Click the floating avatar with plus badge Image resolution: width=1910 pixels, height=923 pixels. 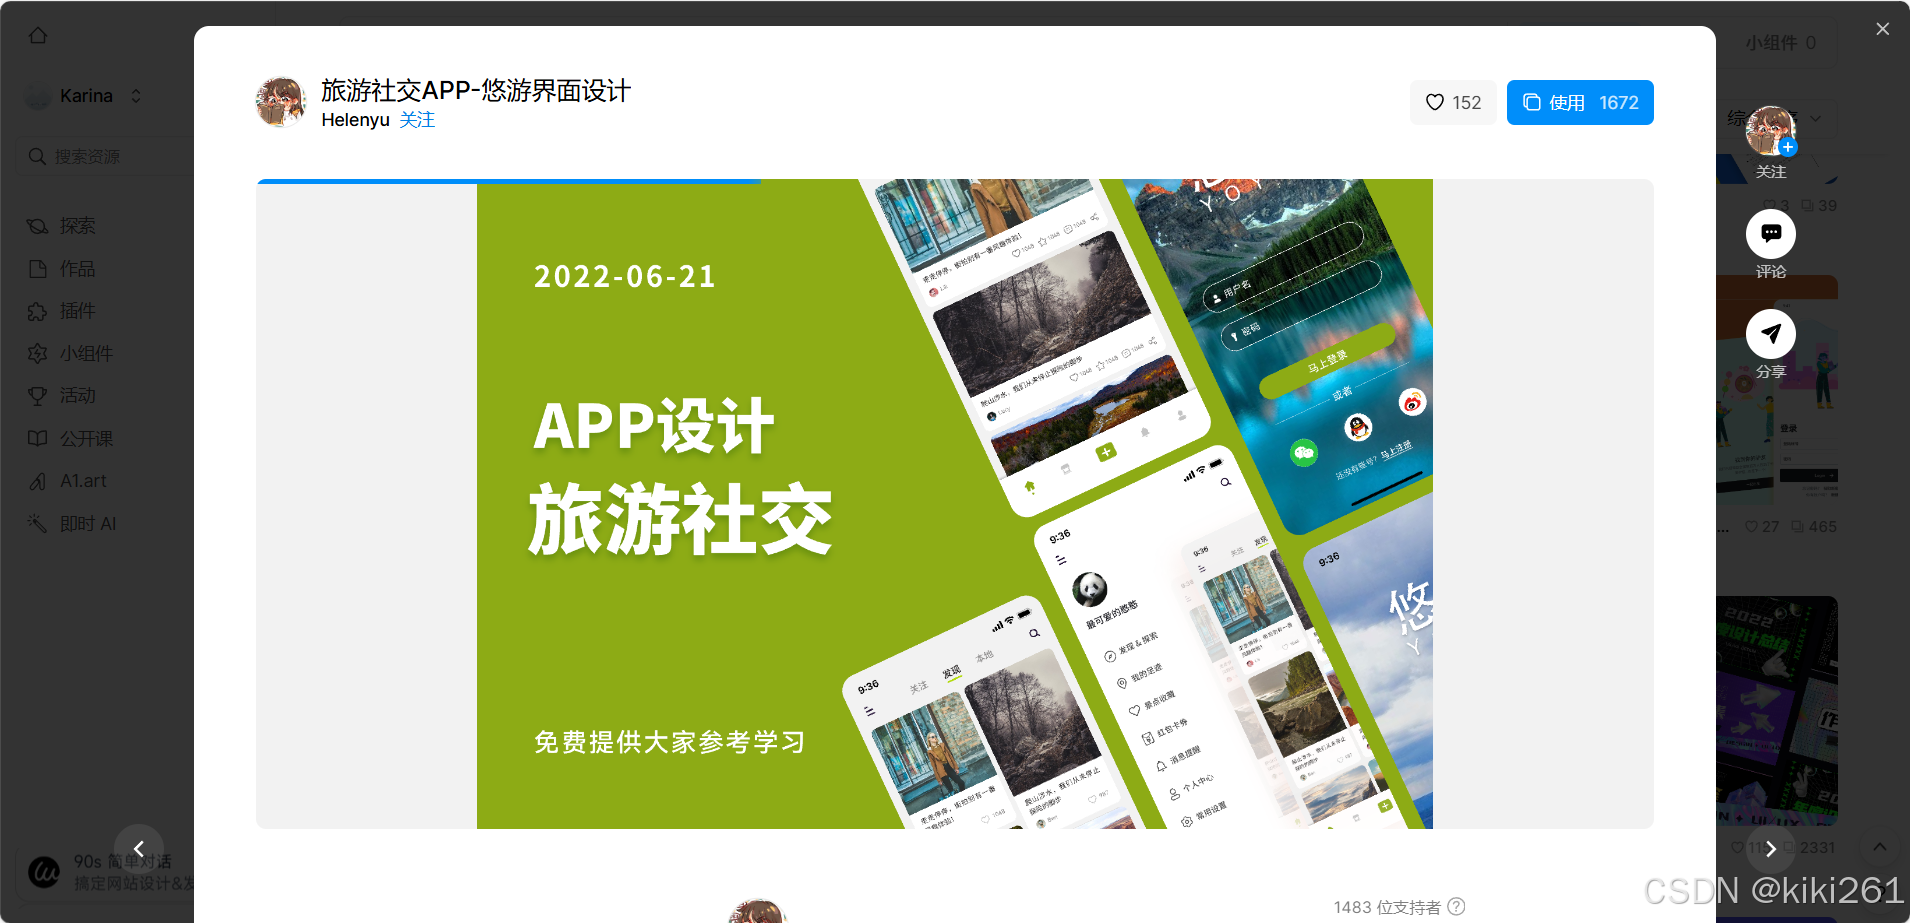pyautogui.click(x=1771, y=131)
